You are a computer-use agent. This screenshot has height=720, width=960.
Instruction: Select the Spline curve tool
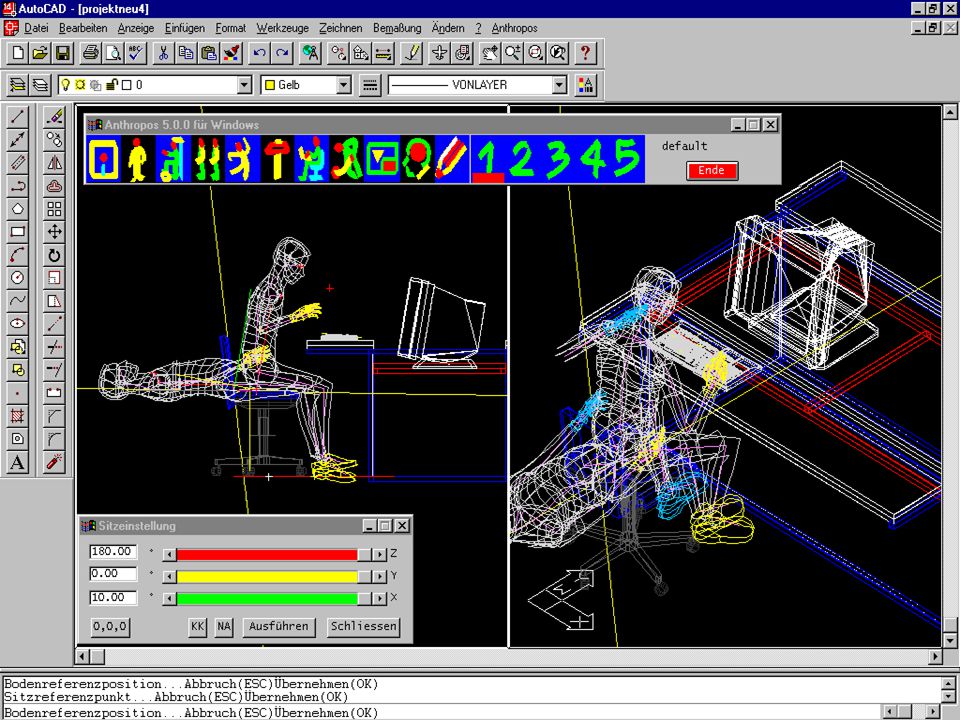pyautogui.click(x=17, y=300)
